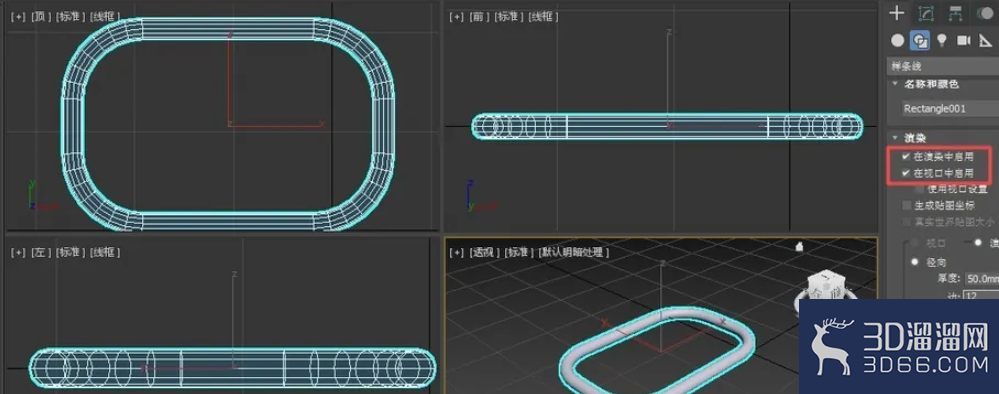999x394 pixels.
Task: Open [线框] shading menu in 顶 viewport
Action: tap(105, 17)
